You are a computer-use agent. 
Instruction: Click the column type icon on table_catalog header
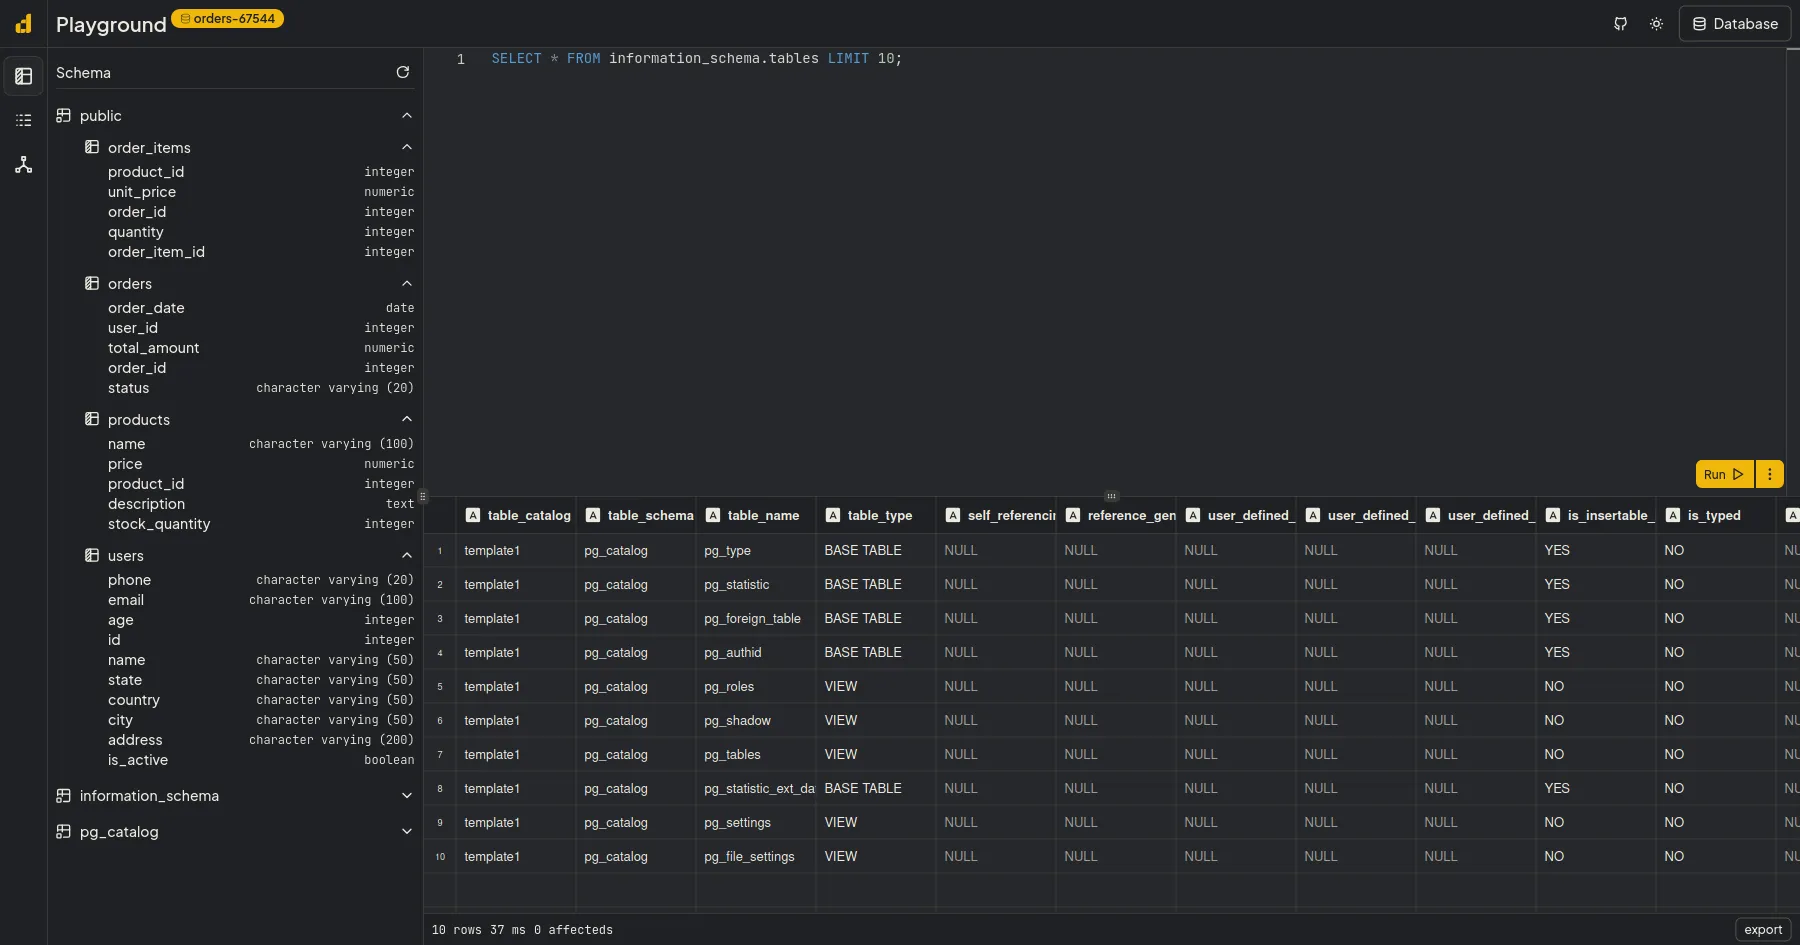coord(472,515)
